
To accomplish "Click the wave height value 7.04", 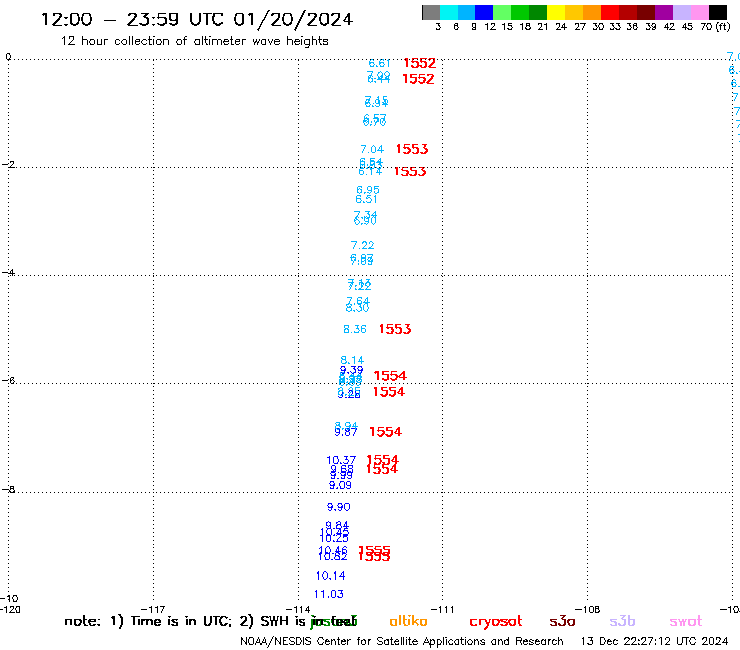I will tap(372, 150).
